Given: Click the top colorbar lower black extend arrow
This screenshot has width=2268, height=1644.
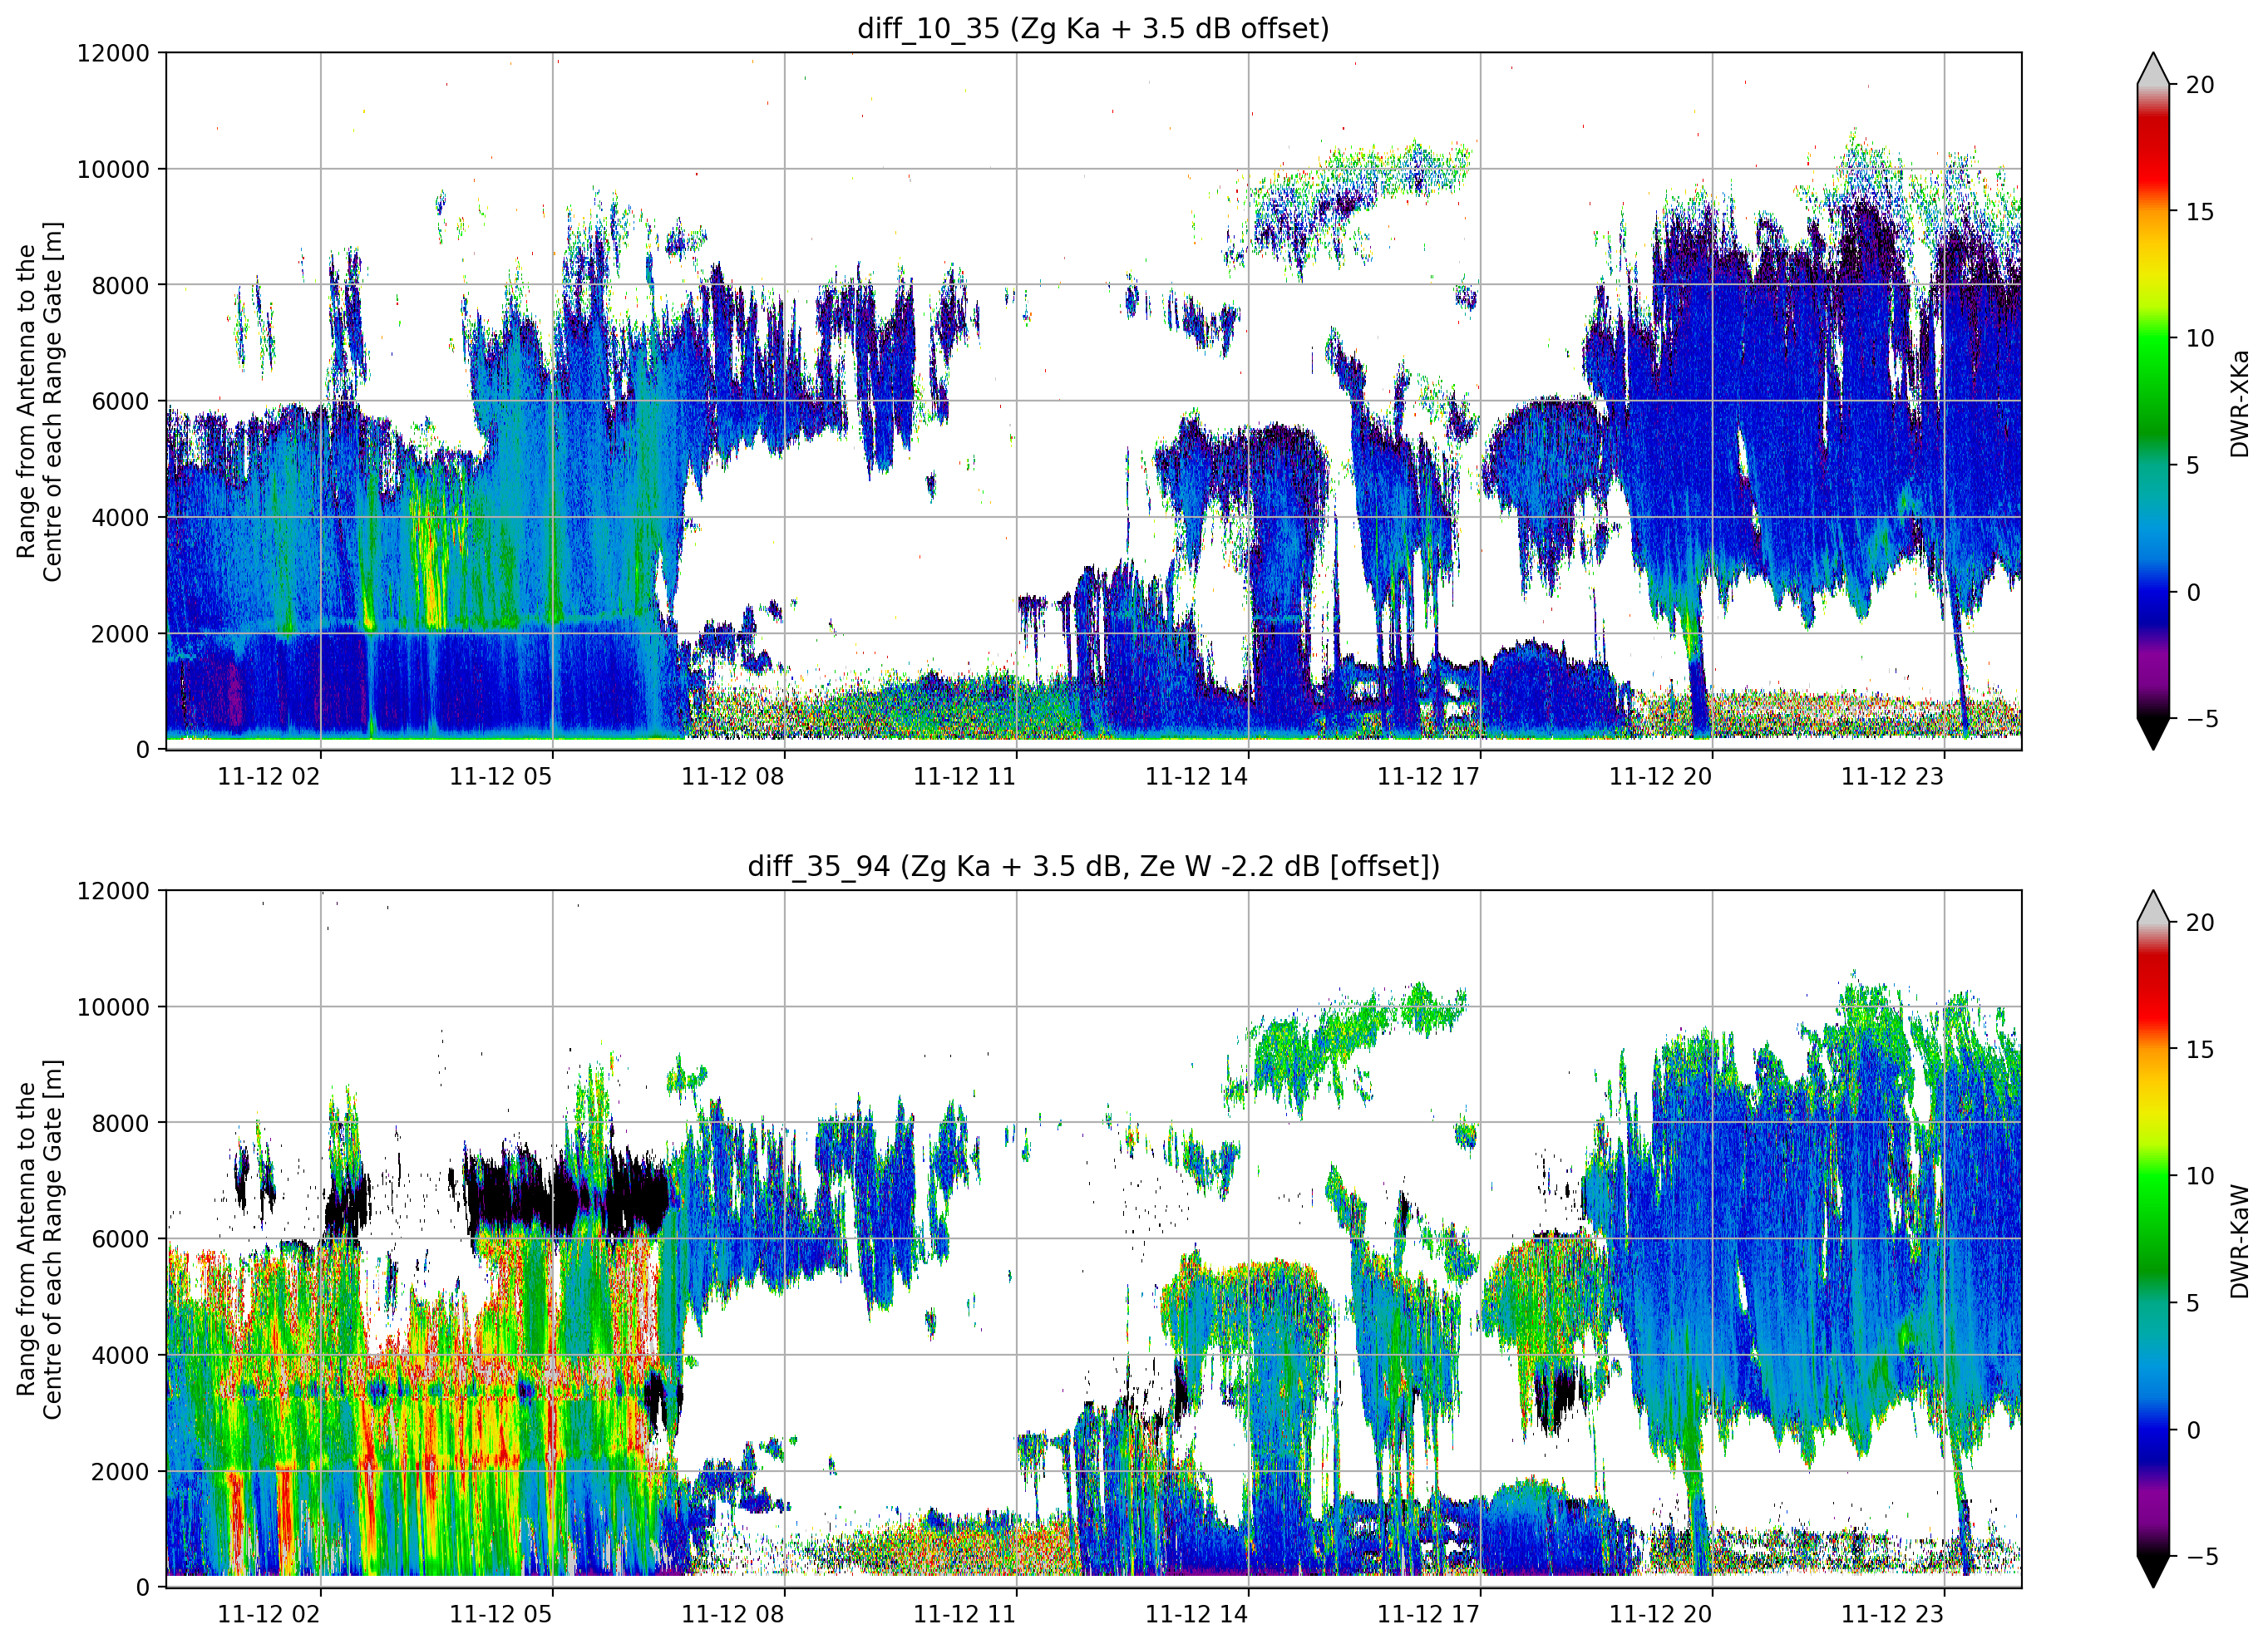Looking at the screenshot, I should [x=2153, y=733].
